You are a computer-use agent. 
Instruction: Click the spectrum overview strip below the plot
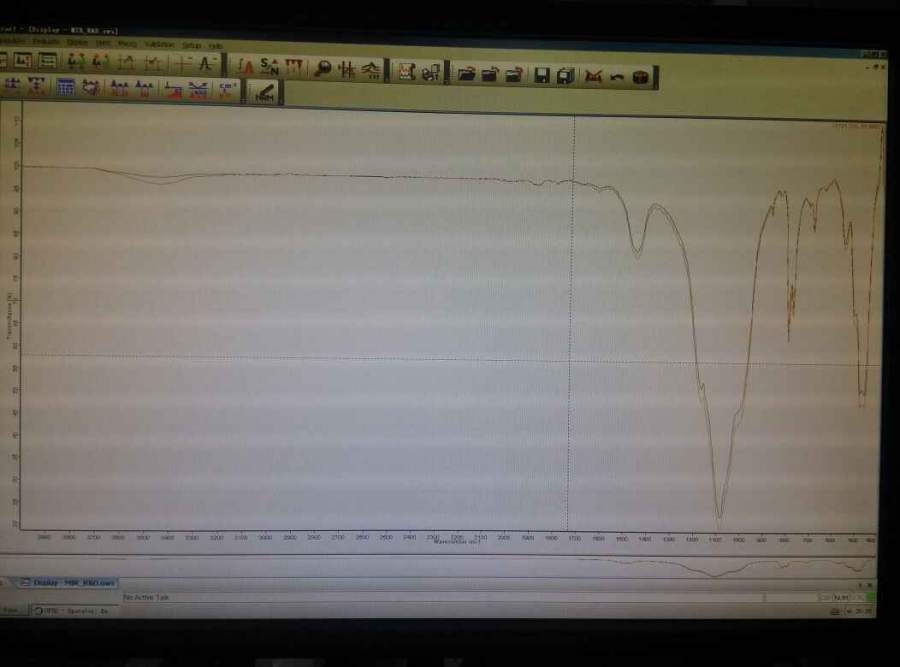pyautogui.click(x=437, y=567)
